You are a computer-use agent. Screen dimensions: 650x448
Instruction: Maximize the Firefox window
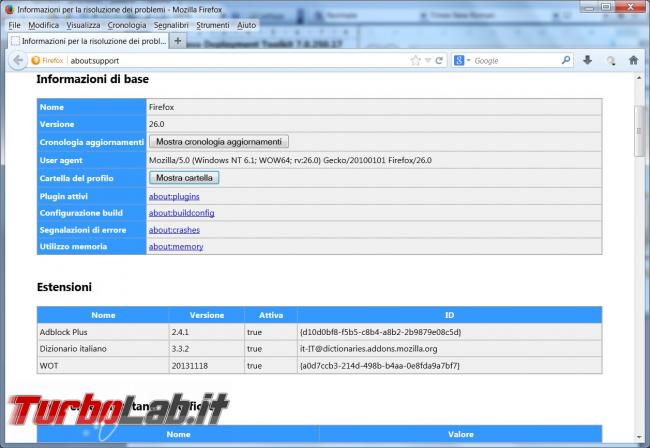coord(606,7)
